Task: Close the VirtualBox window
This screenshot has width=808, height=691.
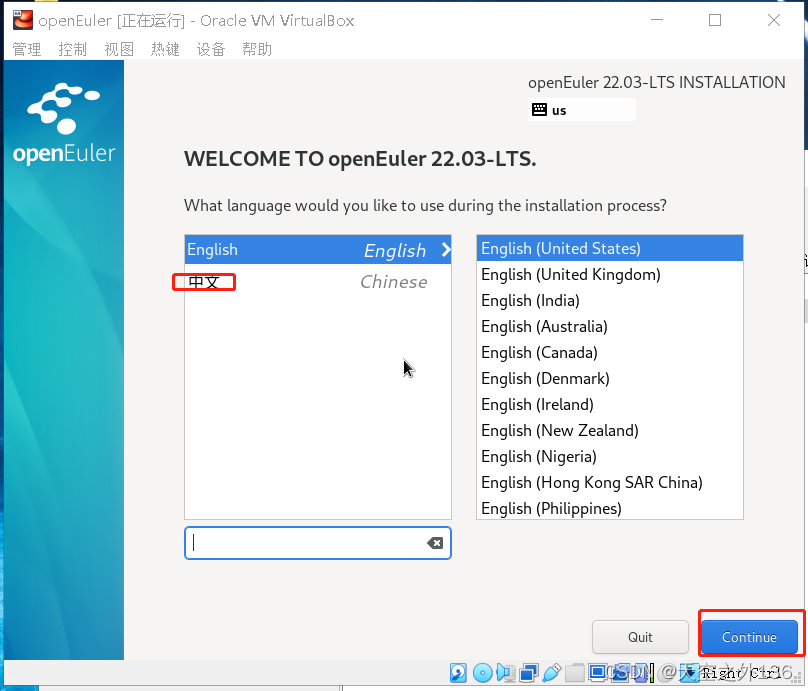Action: 773,20
